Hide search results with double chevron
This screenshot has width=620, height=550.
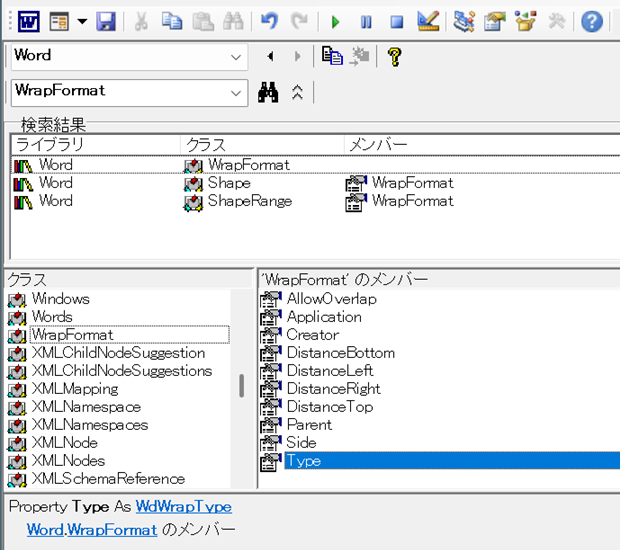pos(297,93)
